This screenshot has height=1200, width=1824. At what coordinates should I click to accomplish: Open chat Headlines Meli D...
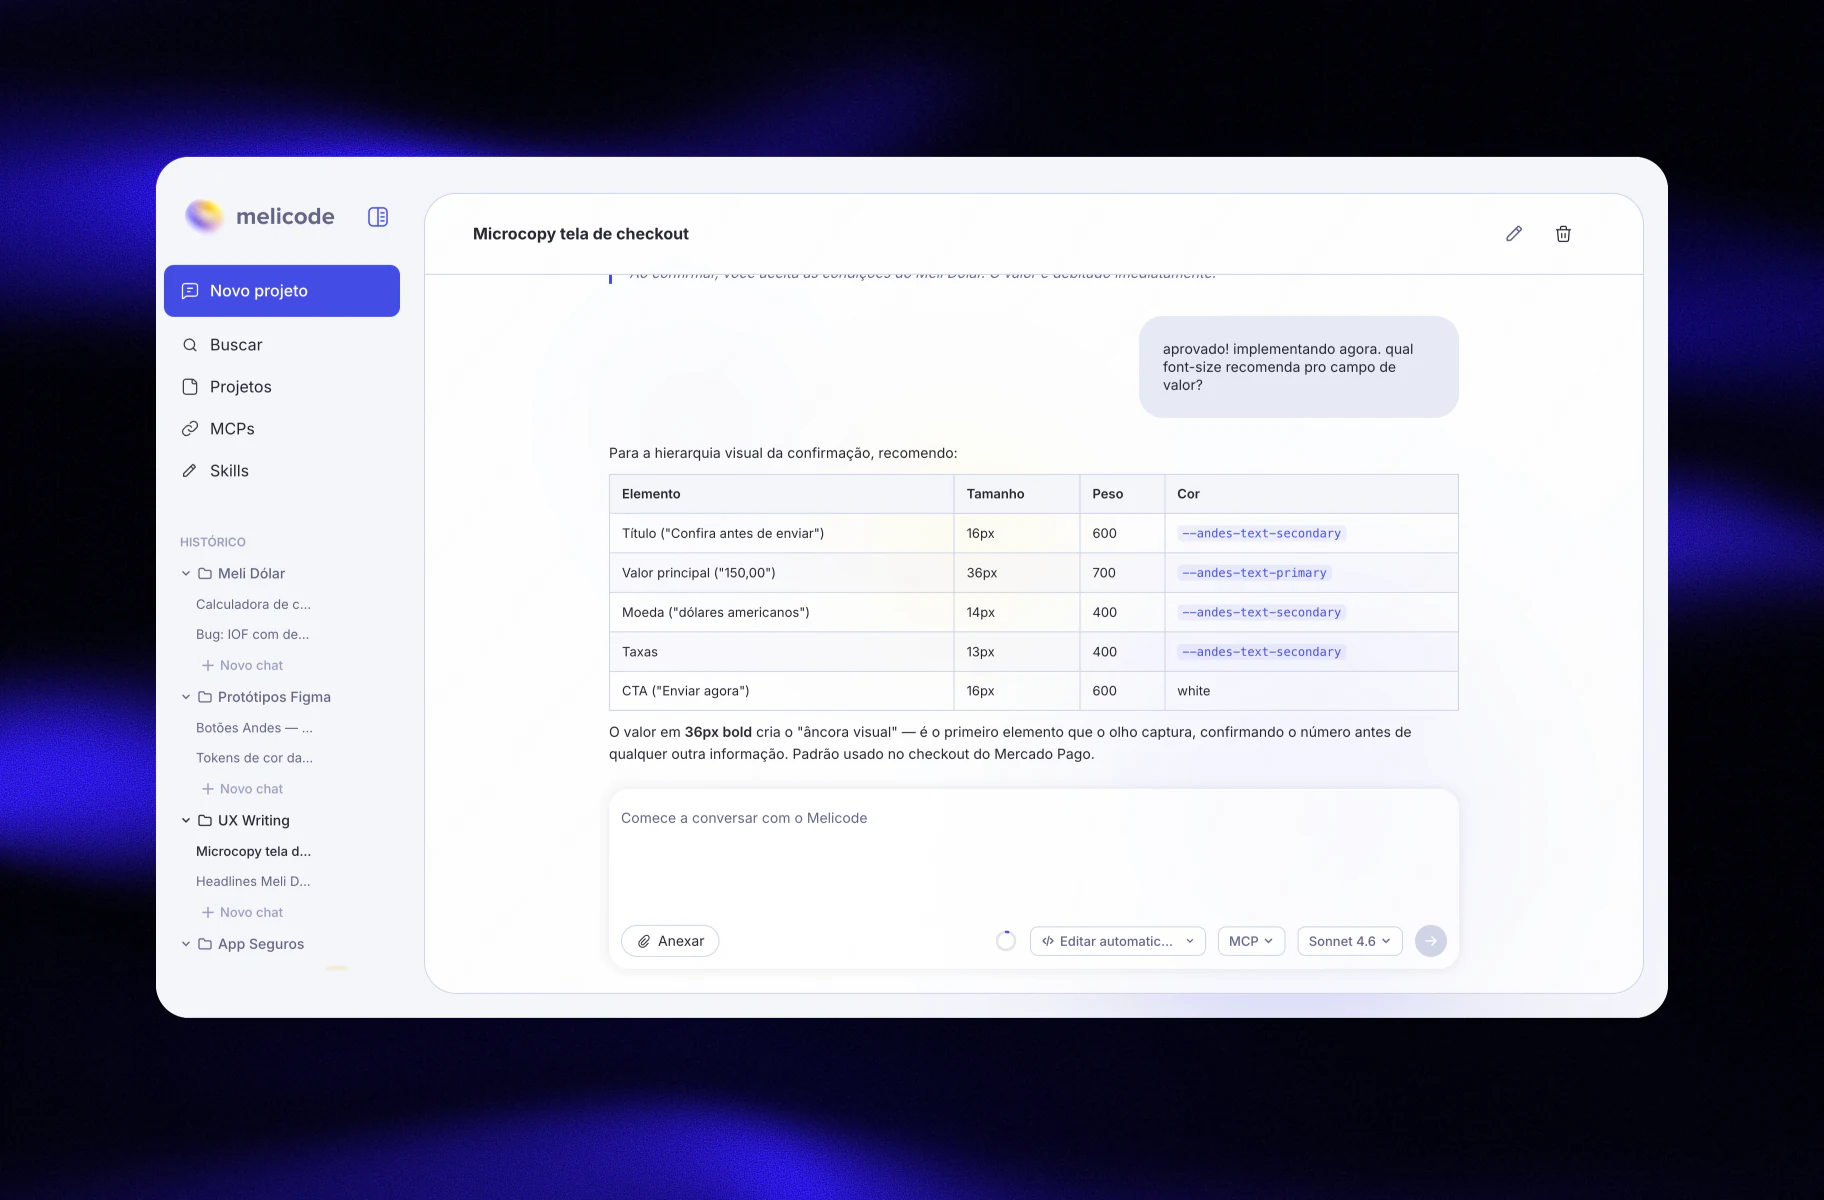[x=253, y=882]
